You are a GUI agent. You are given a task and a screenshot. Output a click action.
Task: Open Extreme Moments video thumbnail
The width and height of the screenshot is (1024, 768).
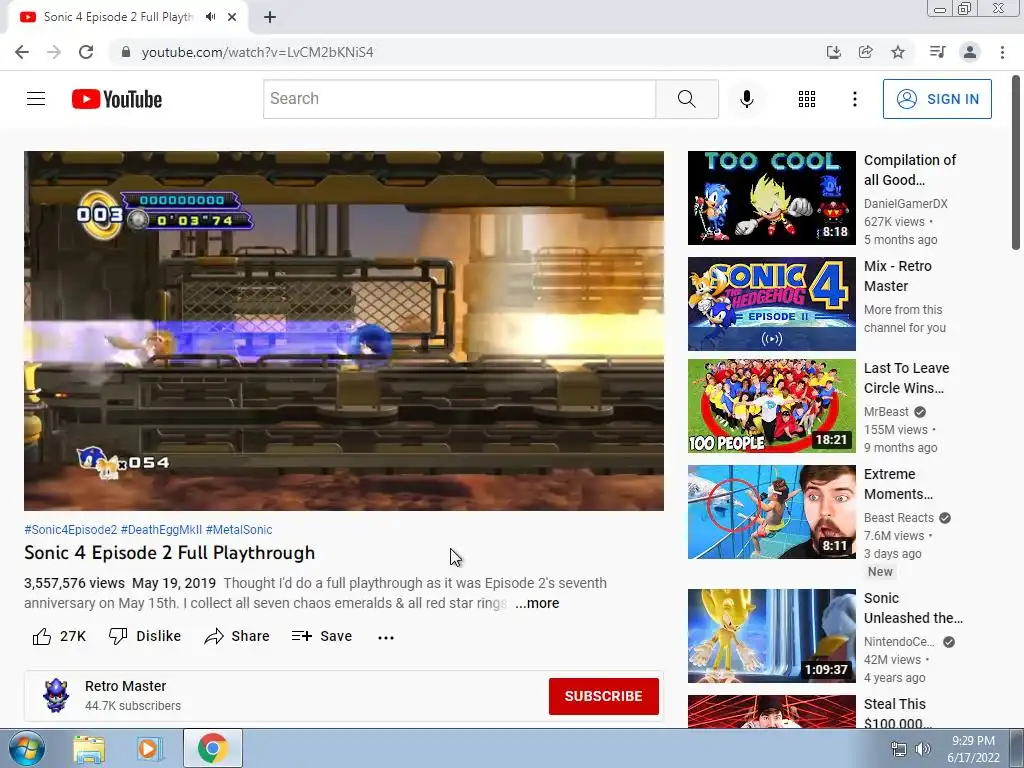[771, 512]
